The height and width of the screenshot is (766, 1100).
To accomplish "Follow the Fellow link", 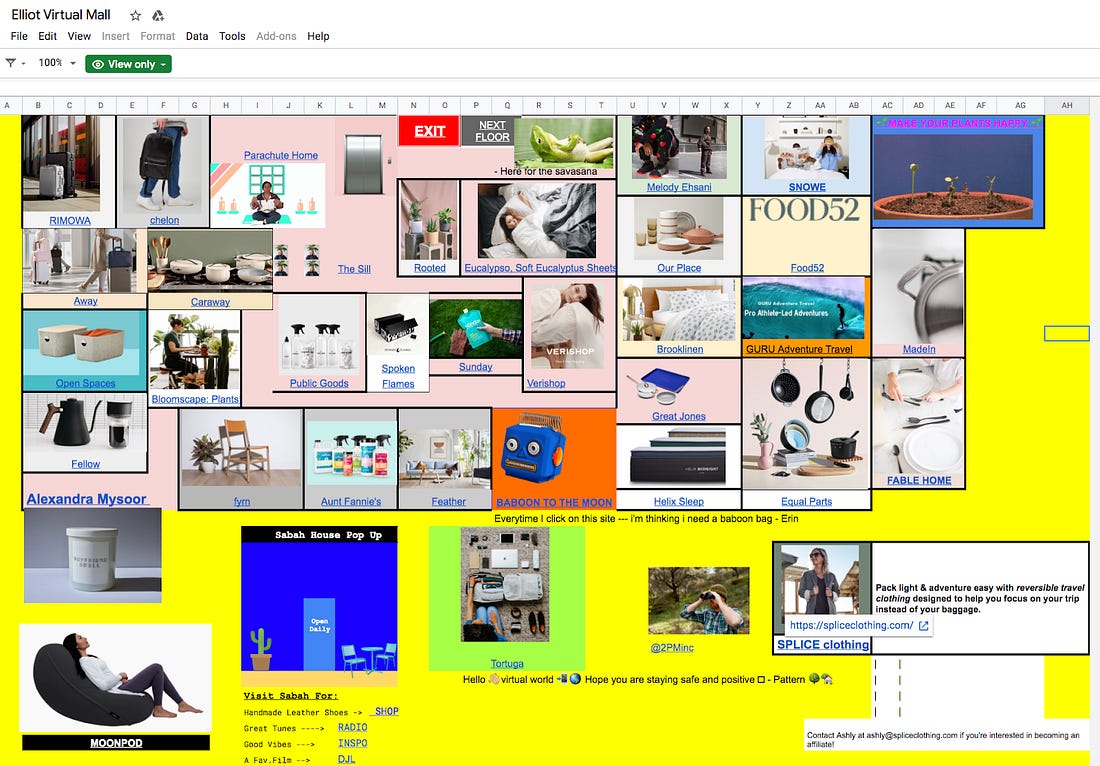I will (86, 464).
